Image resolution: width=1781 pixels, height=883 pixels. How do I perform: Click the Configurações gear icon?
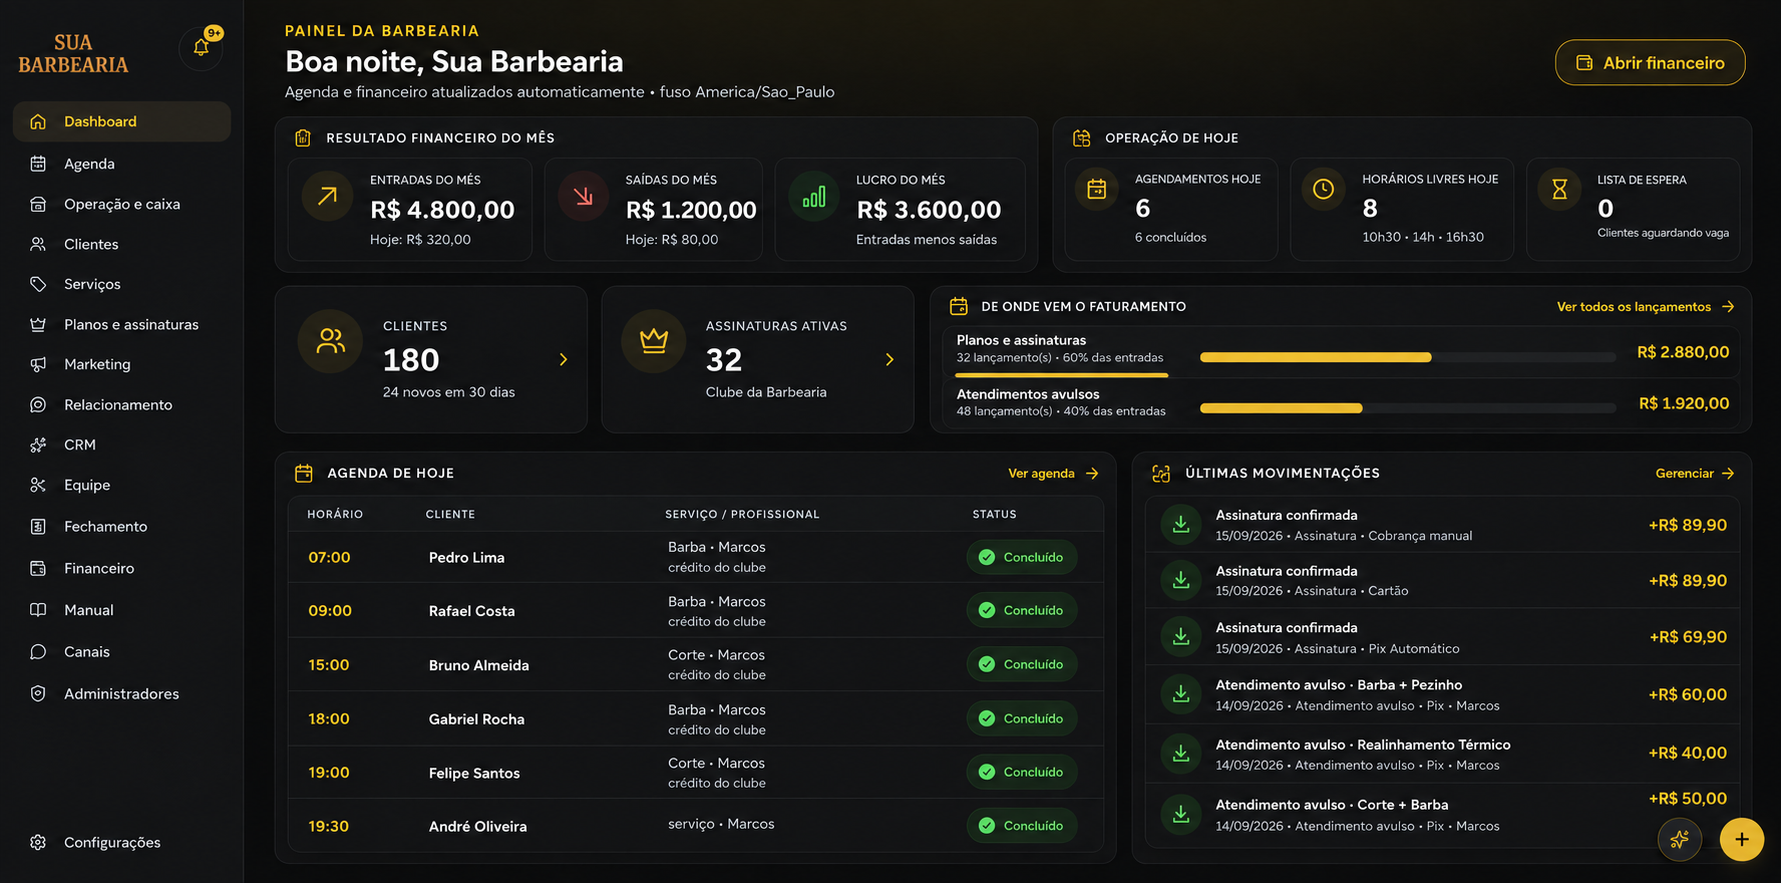[x=38, y=842]
